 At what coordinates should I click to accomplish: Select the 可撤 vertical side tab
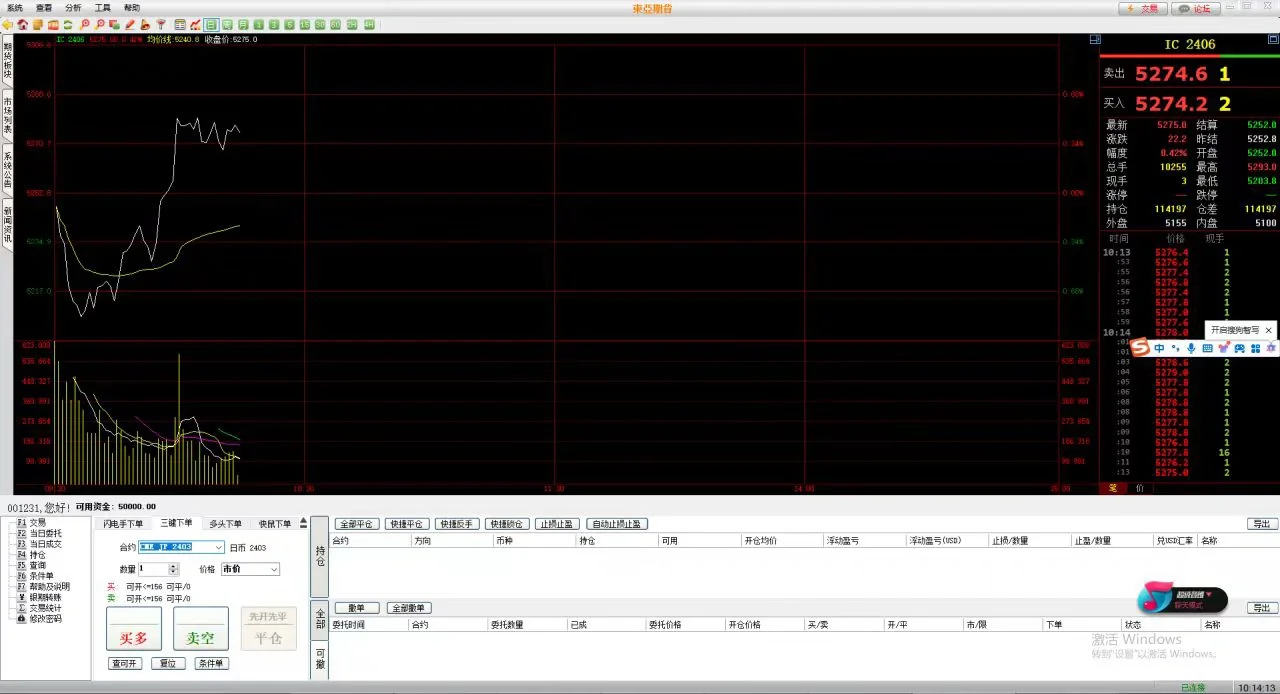[320, 660]
